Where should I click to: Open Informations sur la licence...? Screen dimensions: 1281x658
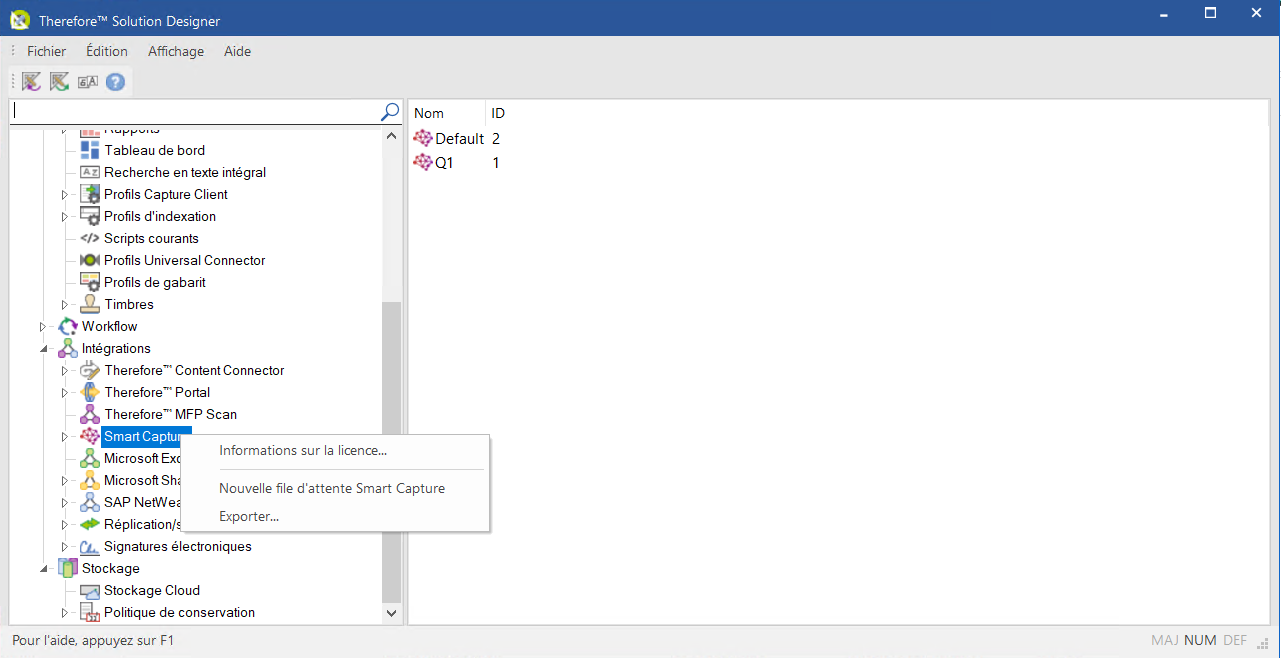pos(303,451)
